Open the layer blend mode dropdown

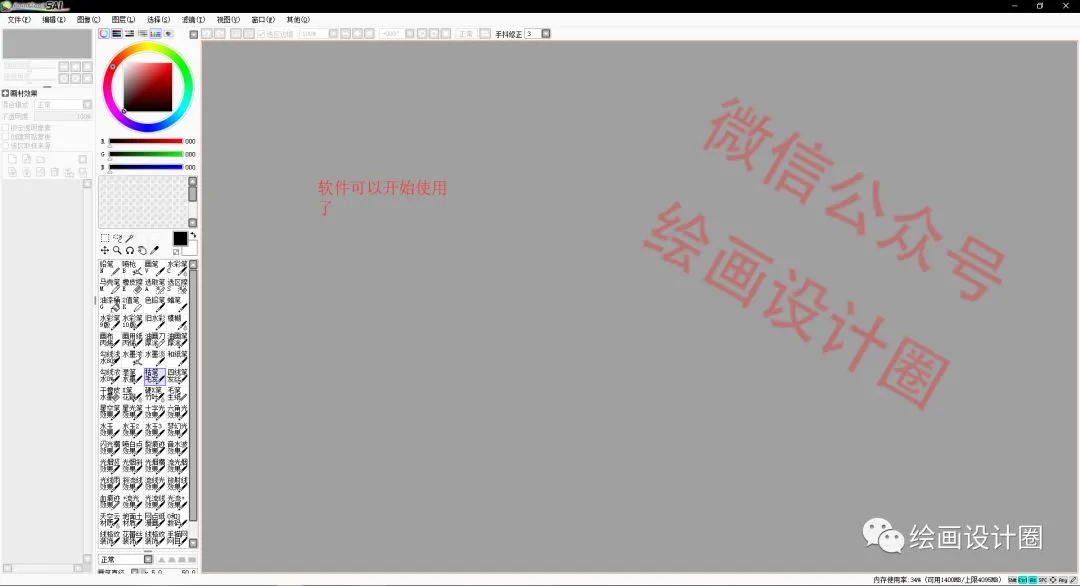pyautogui.click(x=87, y=105)
